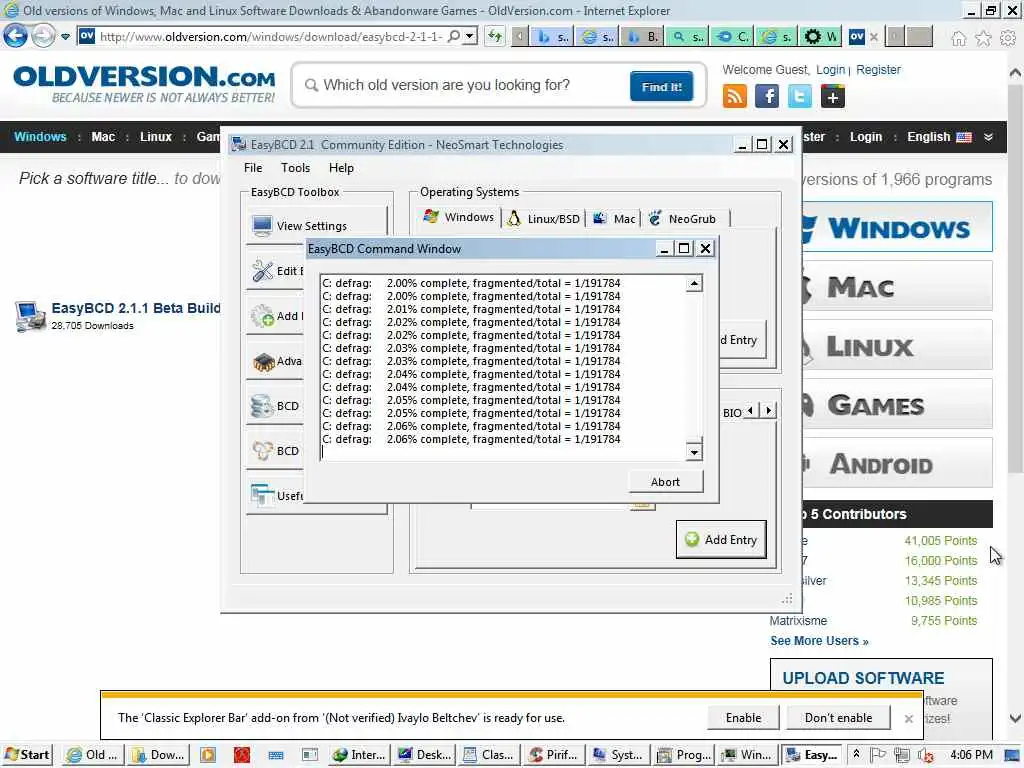This screenshot has width=1024, height=768.
Task: Click the refresh/compatibility icon next to address bar
Action: (495, 36)
